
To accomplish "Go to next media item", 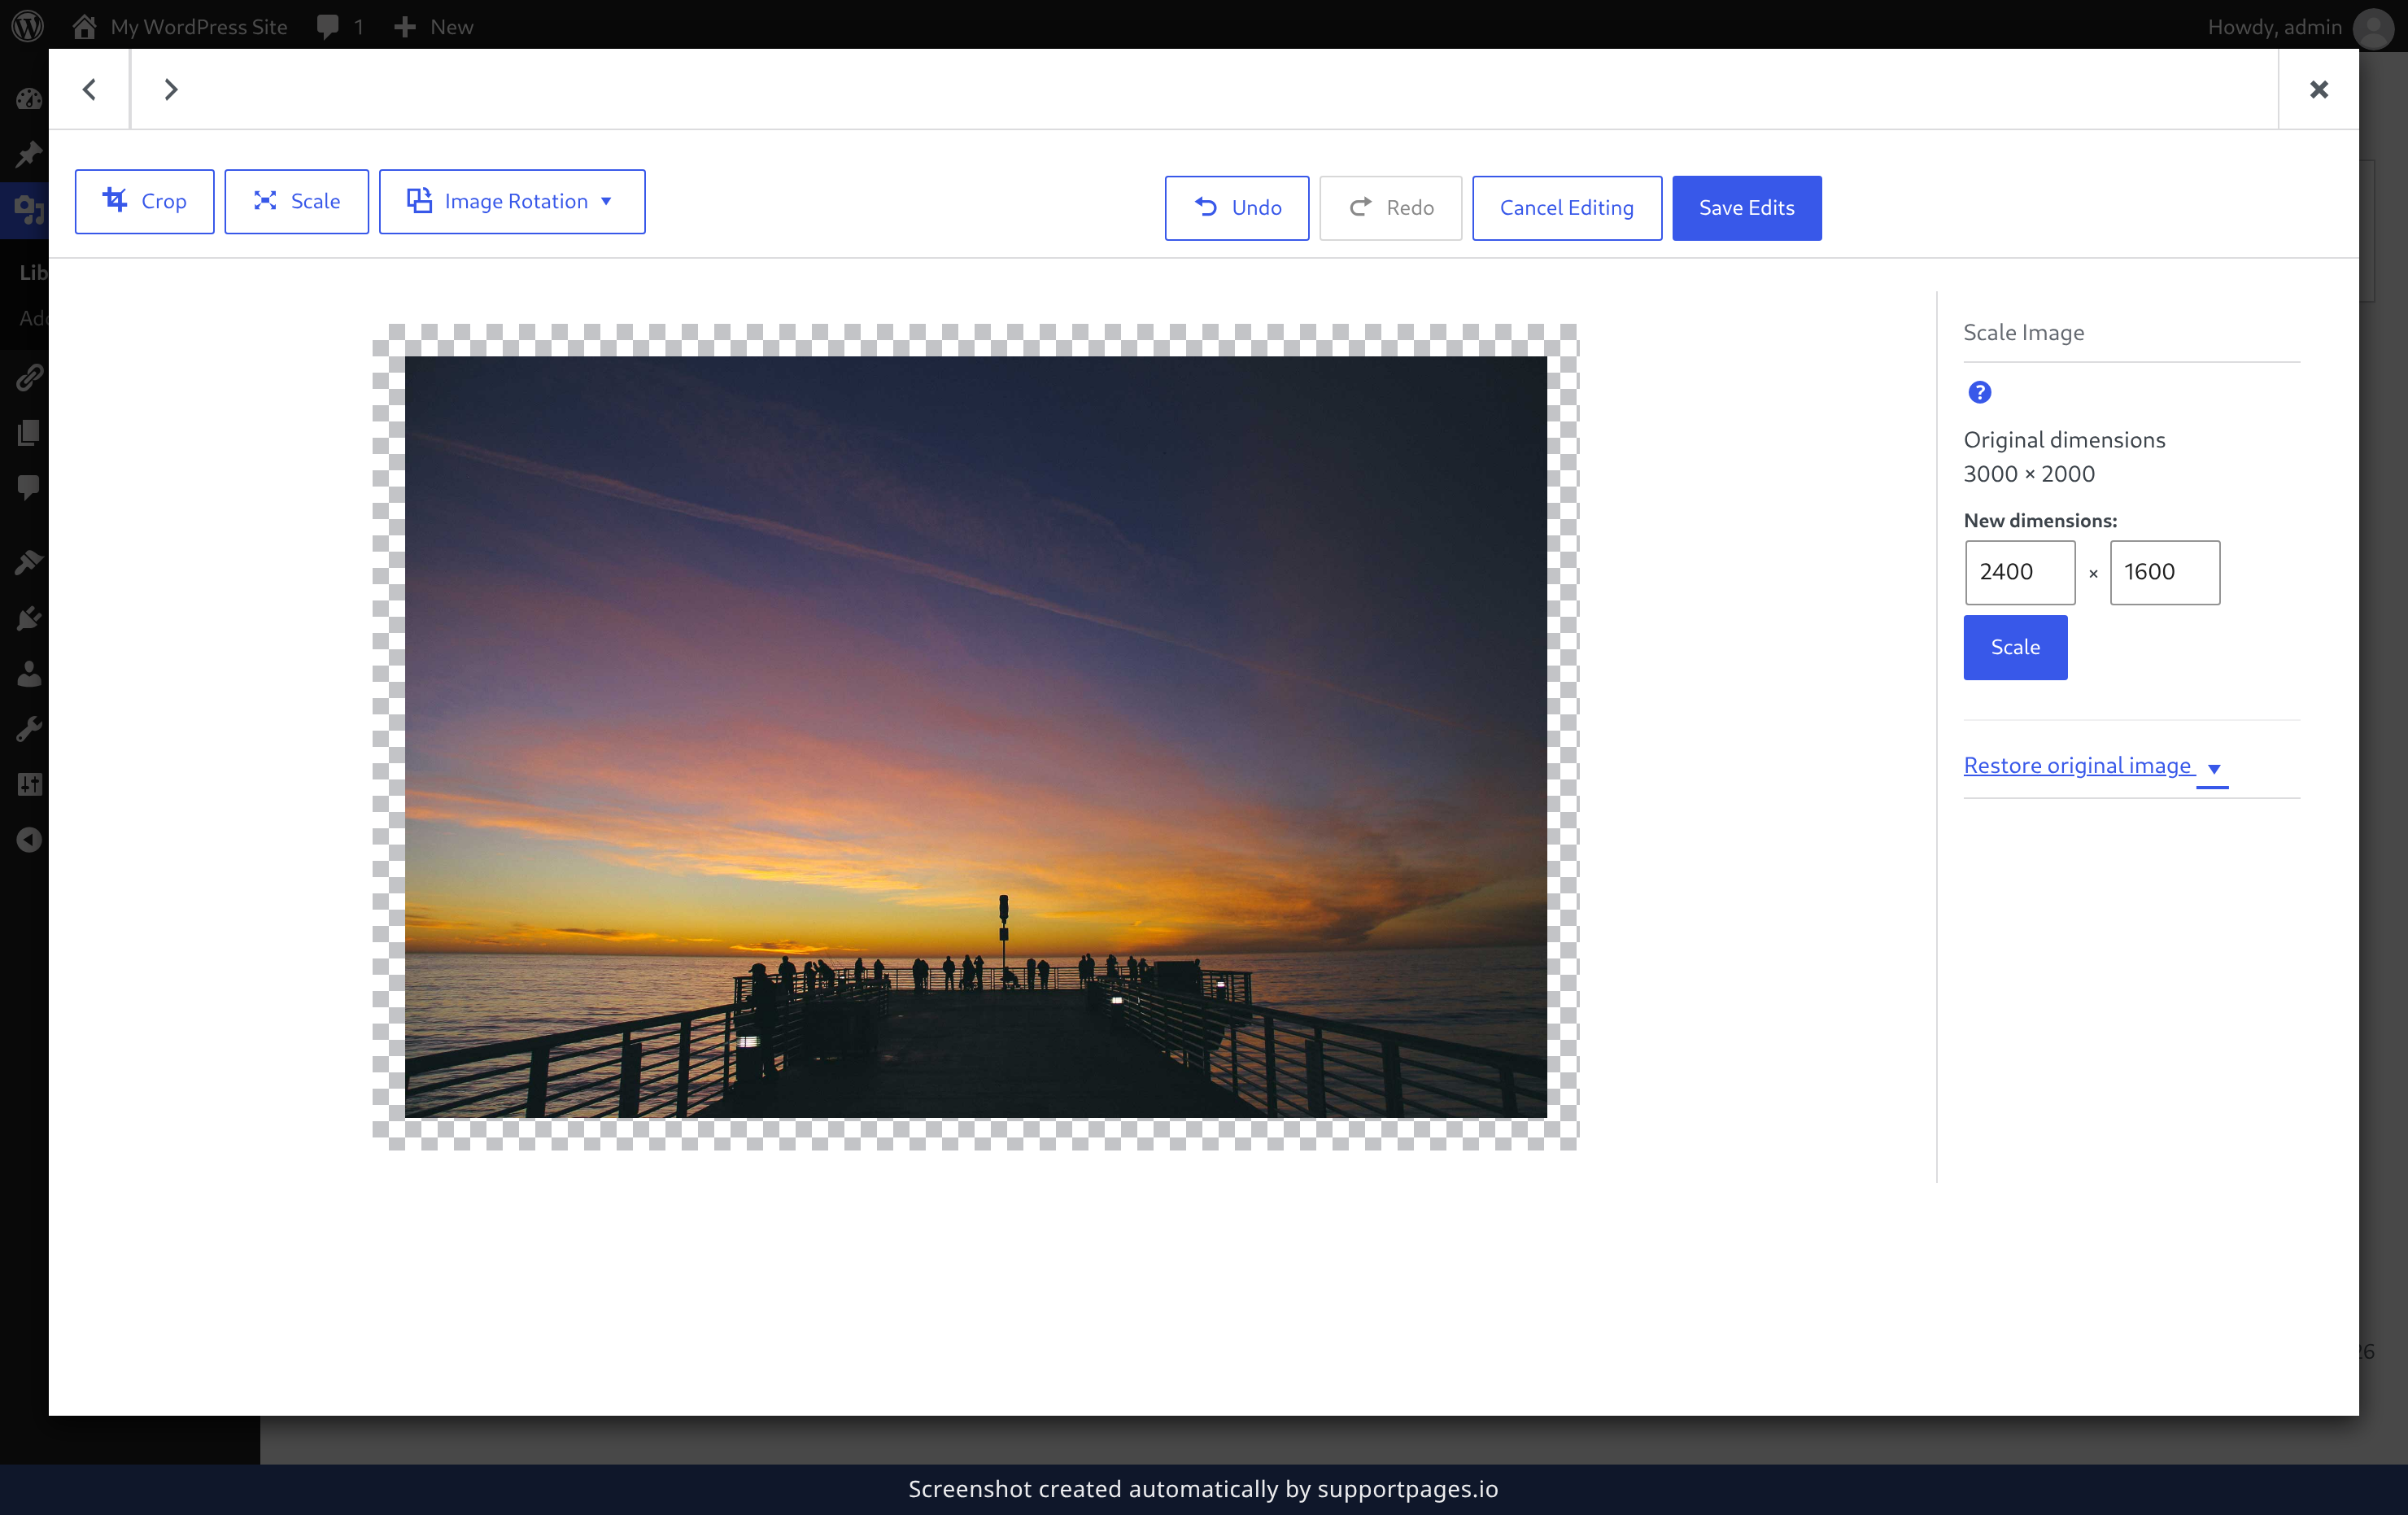I will (x=170, y=89).
